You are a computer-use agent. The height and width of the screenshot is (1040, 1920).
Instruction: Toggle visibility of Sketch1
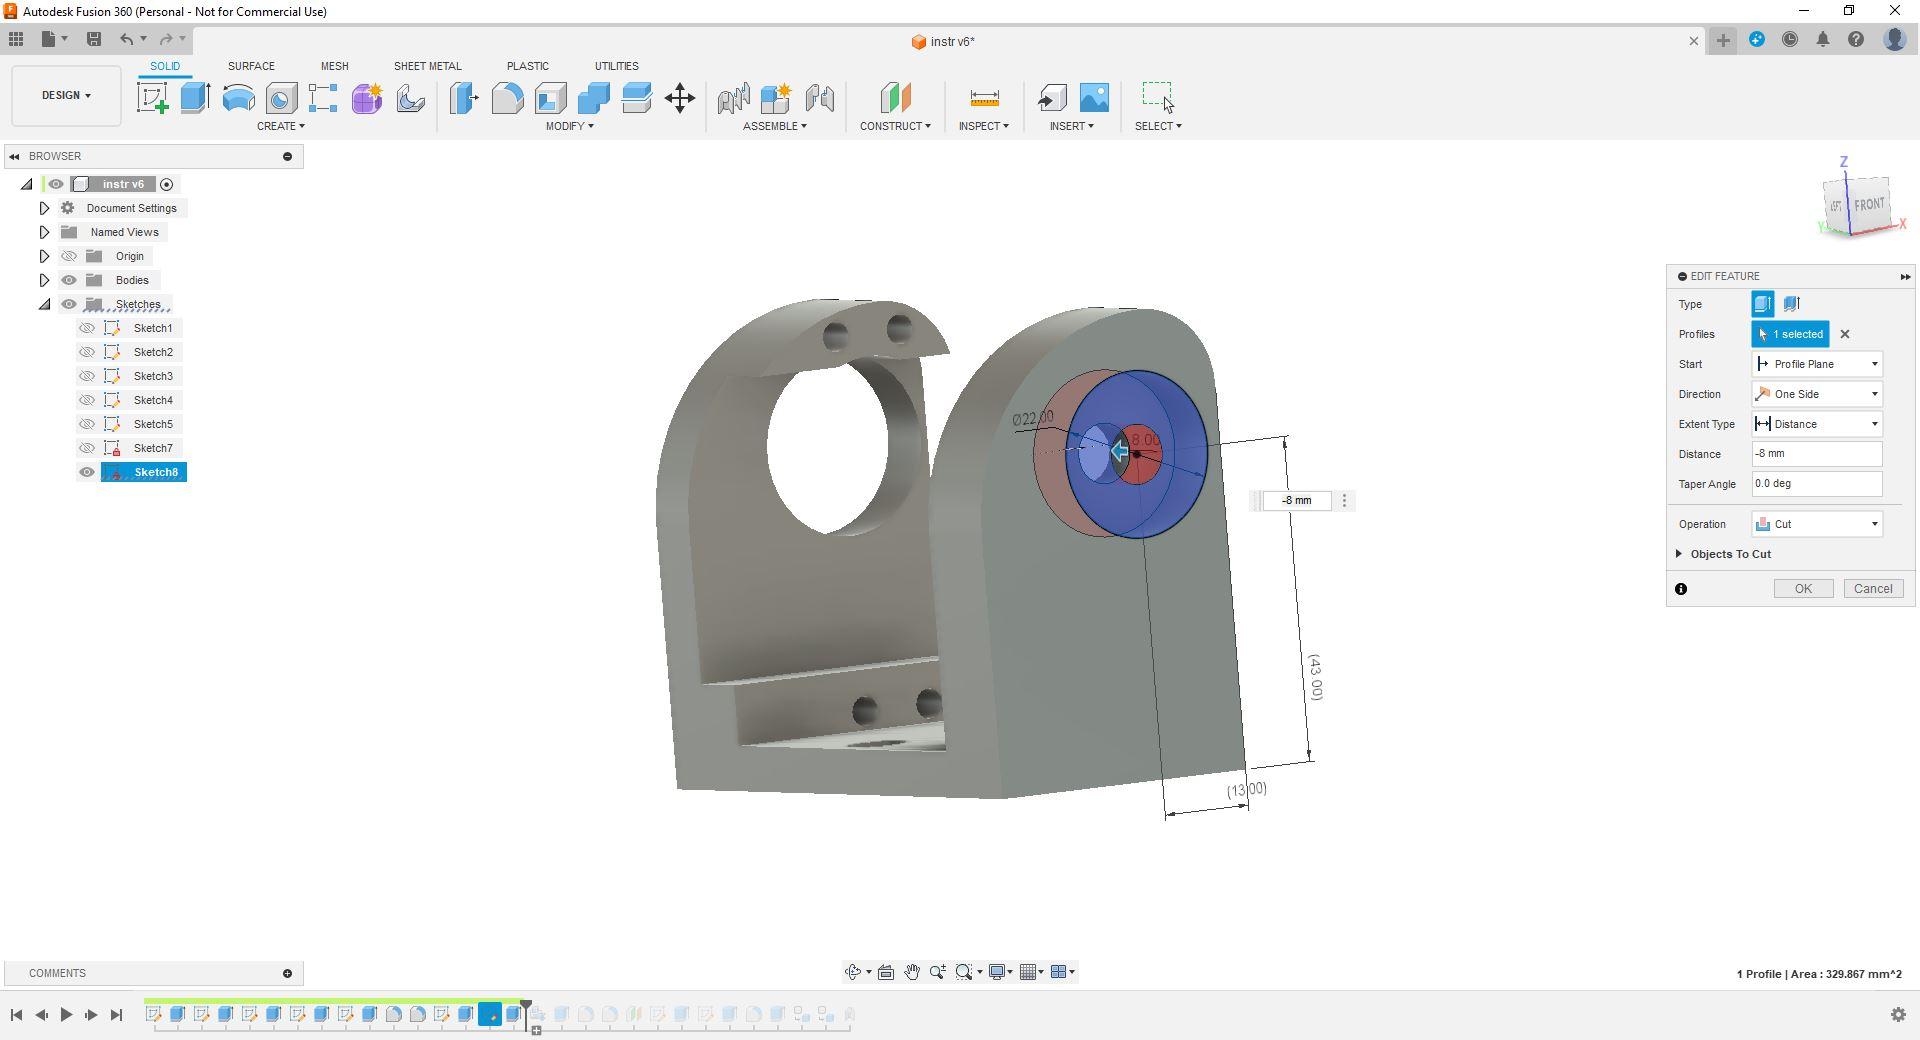pos(87,328)
